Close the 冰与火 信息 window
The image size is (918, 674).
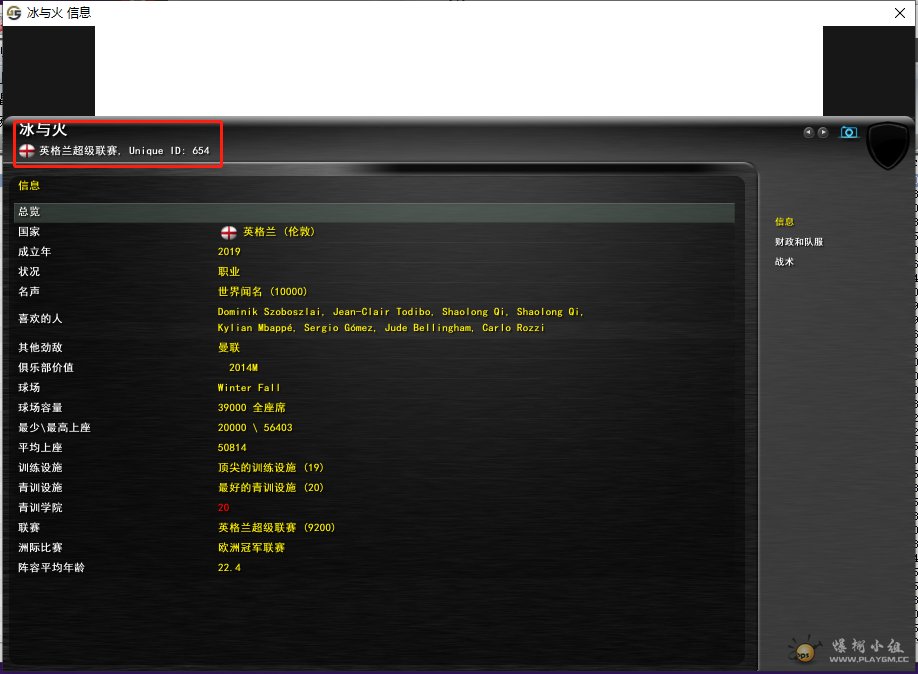899,13
